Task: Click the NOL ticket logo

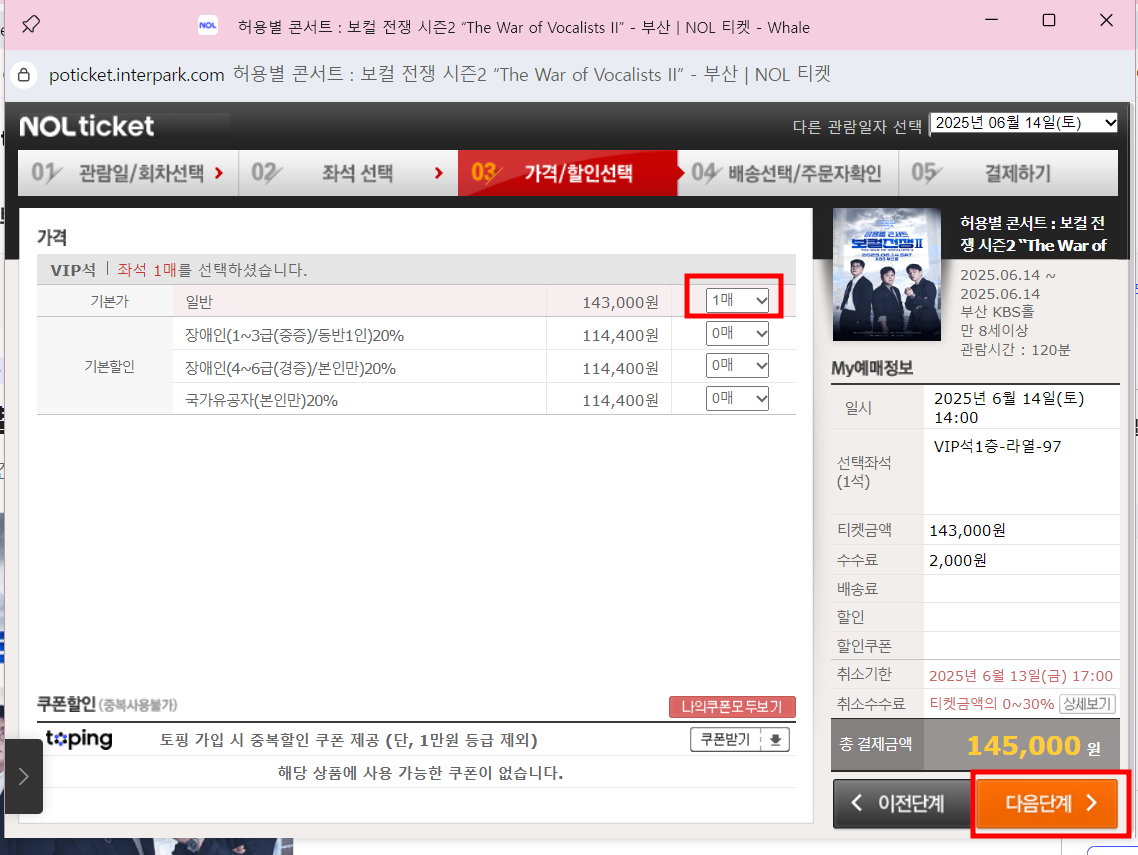Action: [x=86, y=126]
